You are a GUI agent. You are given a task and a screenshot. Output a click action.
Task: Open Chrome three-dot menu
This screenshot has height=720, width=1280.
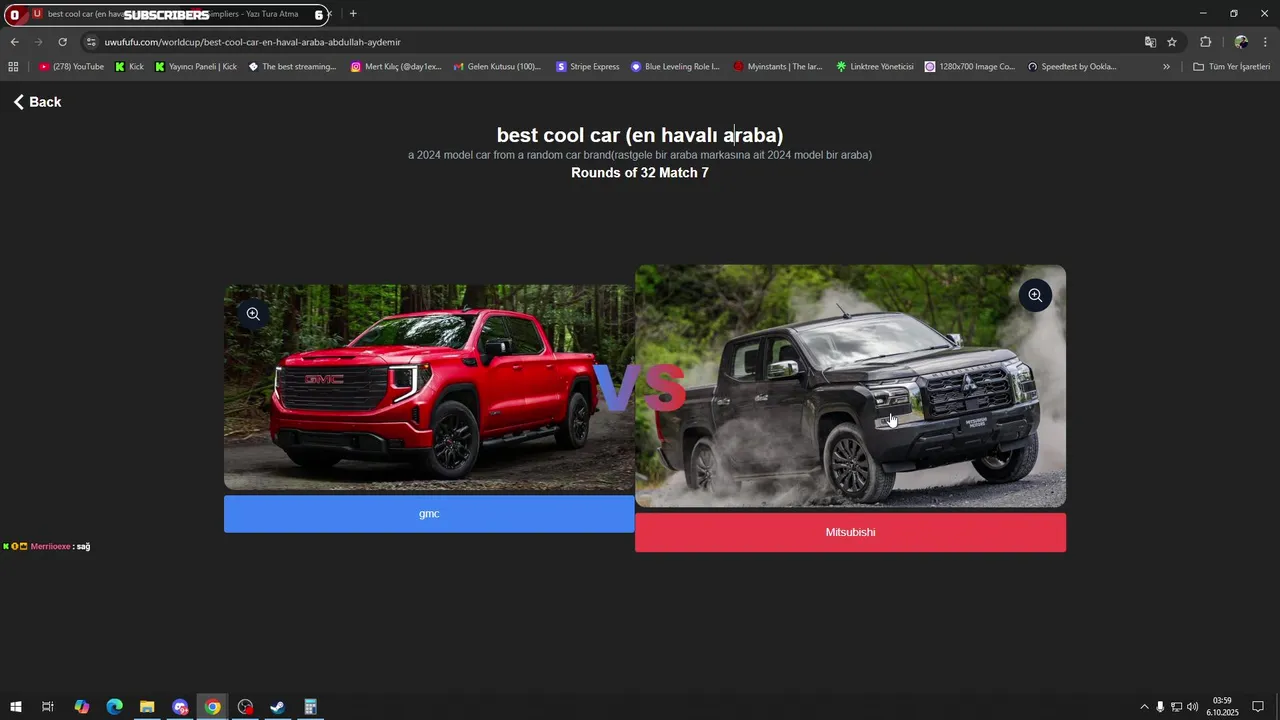tap(1265, 42)
